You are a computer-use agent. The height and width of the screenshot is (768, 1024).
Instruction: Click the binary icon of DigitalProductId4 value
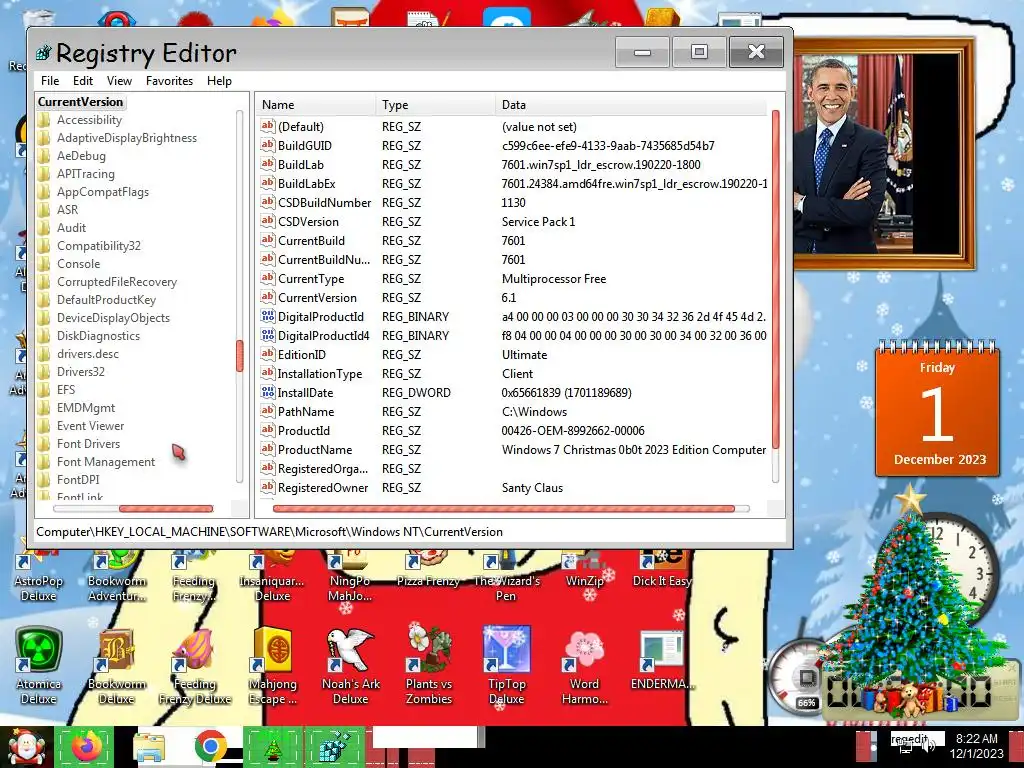(267, 335)
